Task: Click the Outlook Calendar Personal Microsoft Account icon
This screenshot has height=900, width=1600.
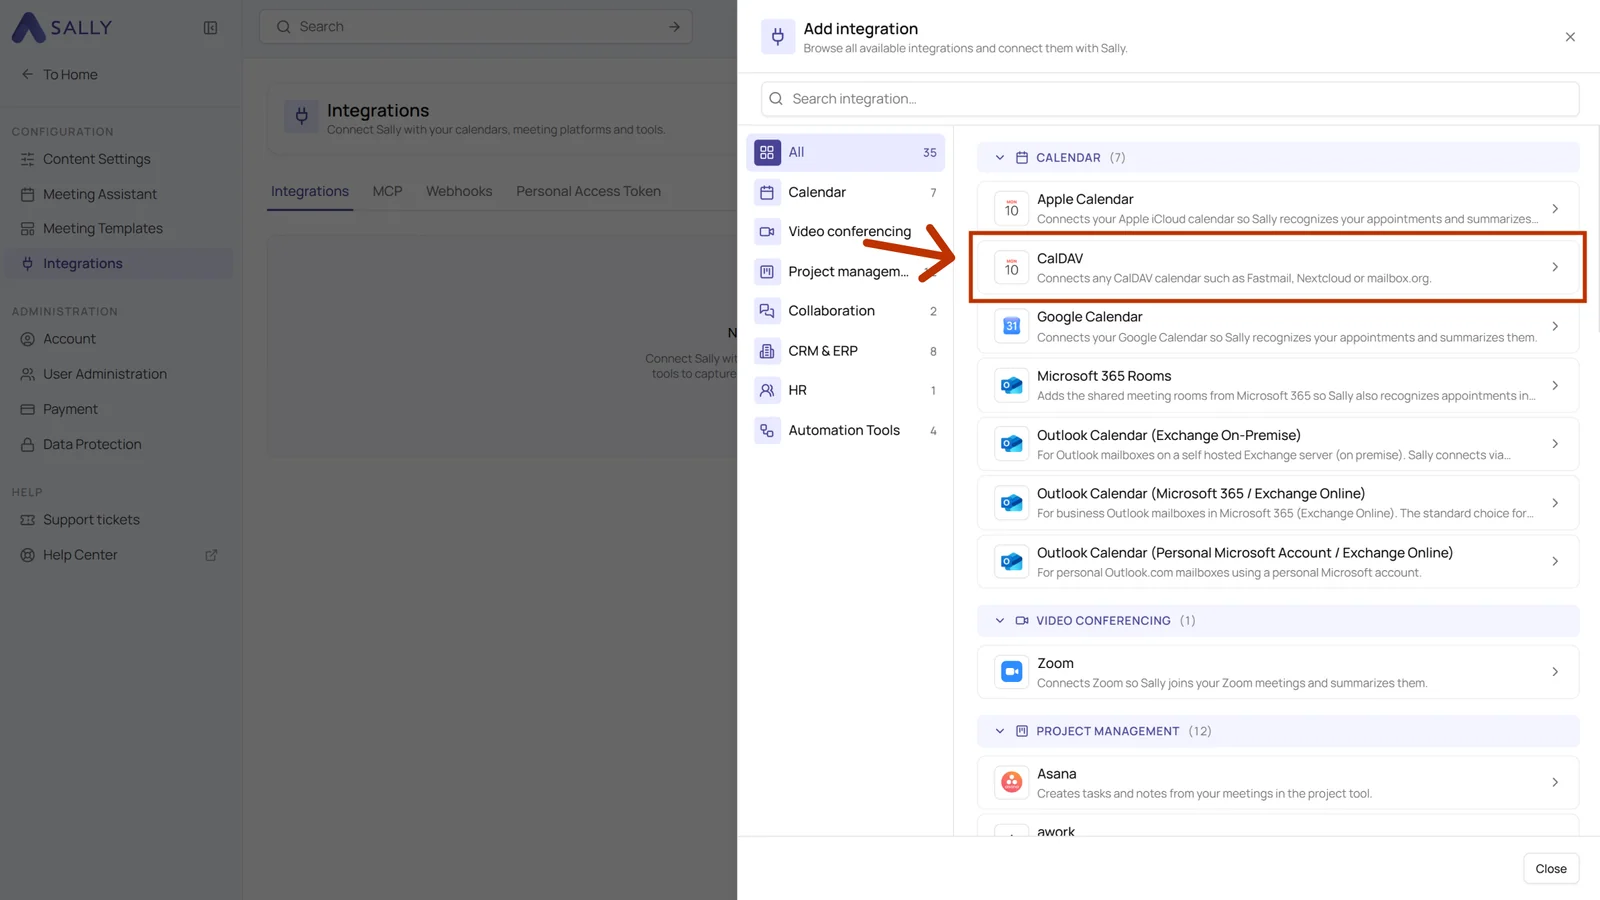Action: (x=1011, y=562)
